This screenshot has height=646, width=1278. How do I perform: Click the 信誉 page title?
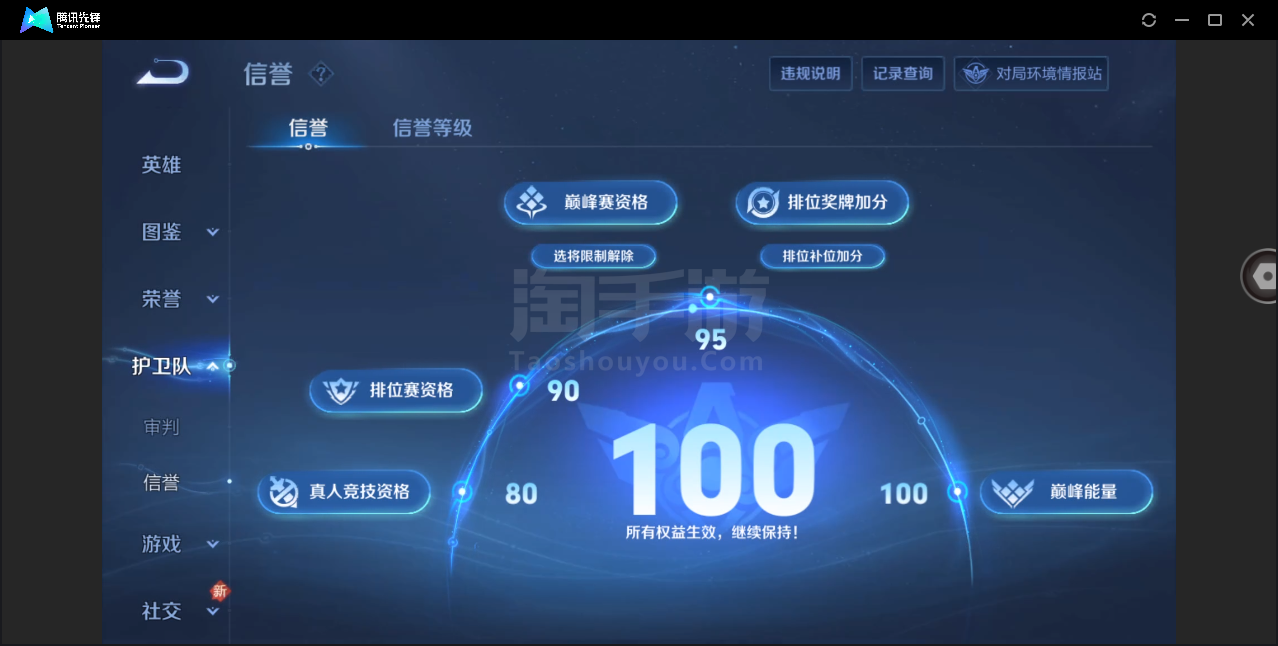point(268,74)
